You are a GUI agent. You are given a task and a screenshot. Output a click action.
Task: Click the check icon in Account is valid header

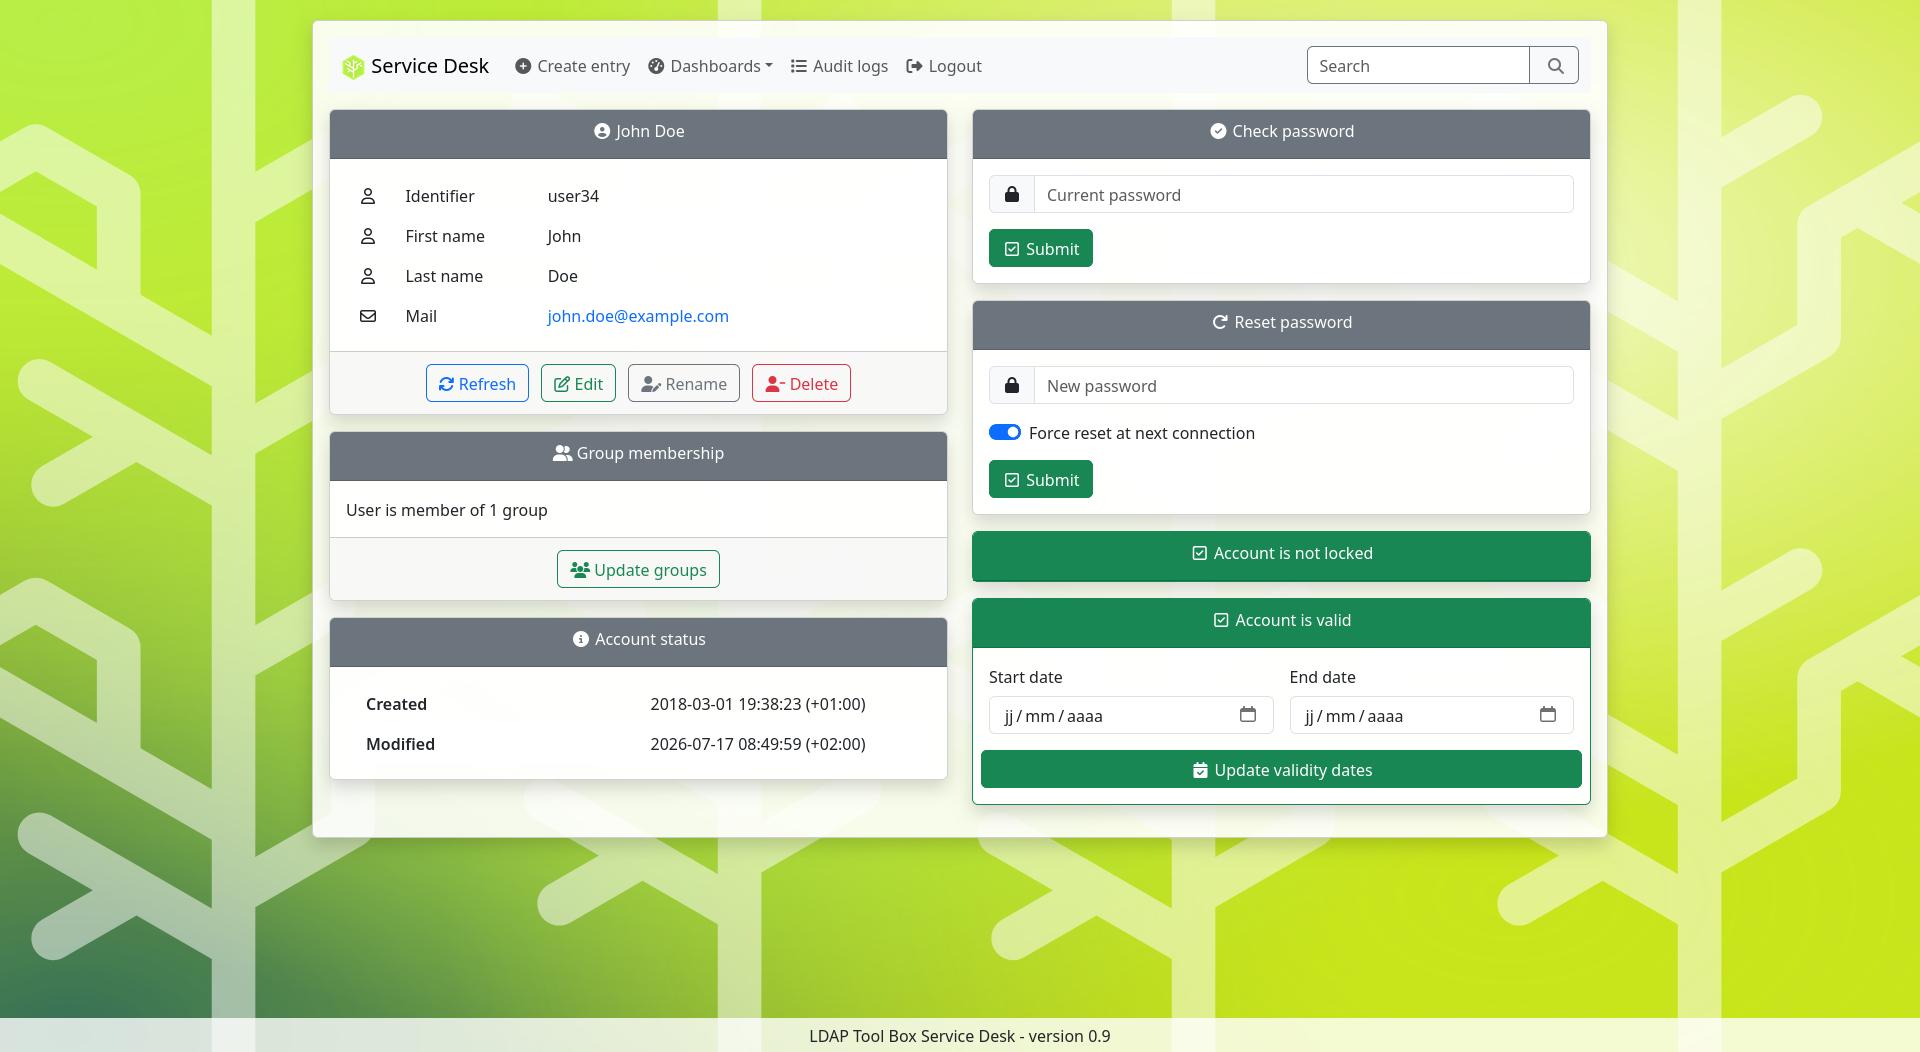[1221, 620]
